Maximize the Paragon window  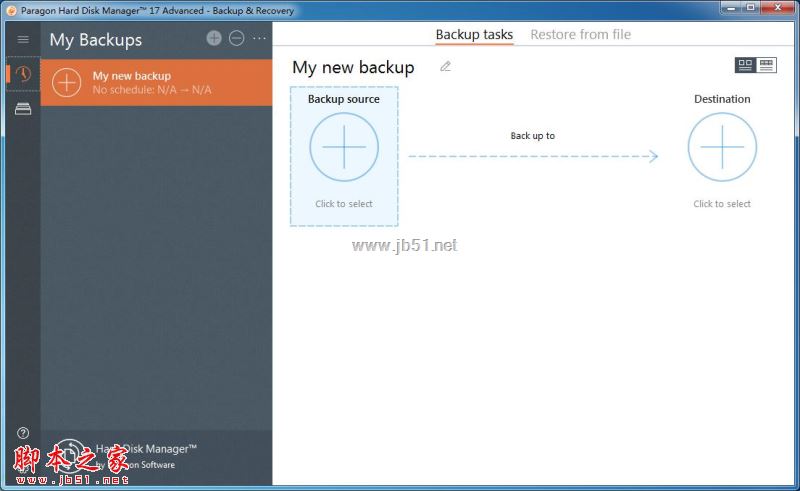pyautogui.click(x=751, y=8)
